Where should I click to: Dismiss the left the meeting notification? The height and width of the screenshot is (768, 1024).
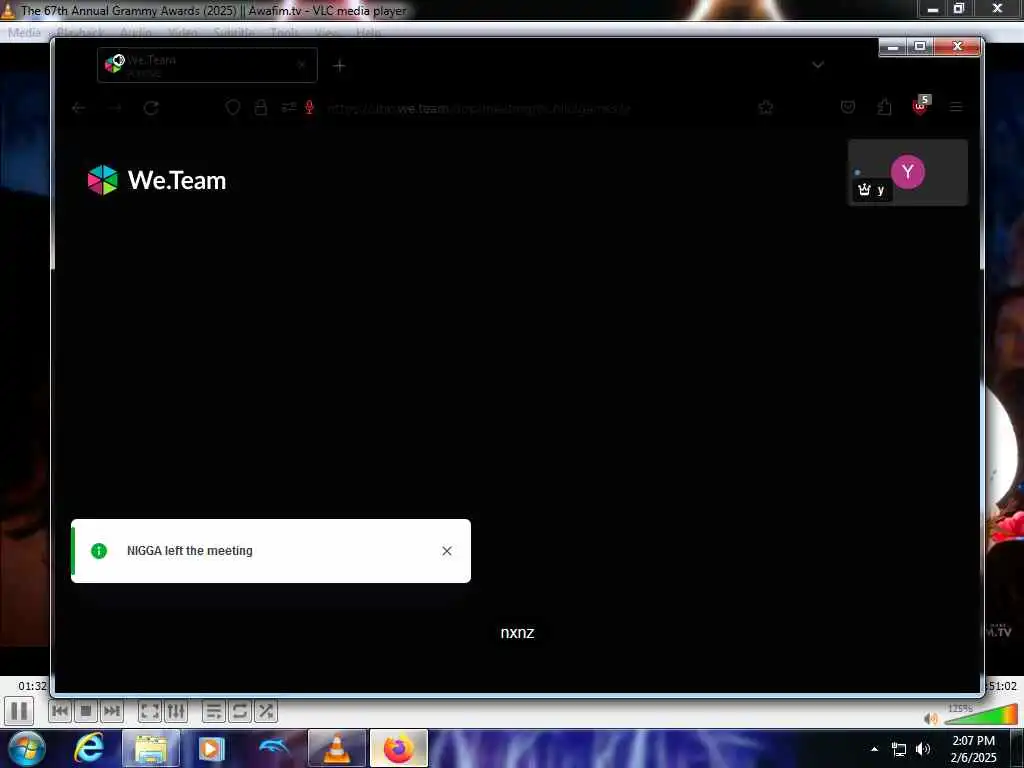447,551
